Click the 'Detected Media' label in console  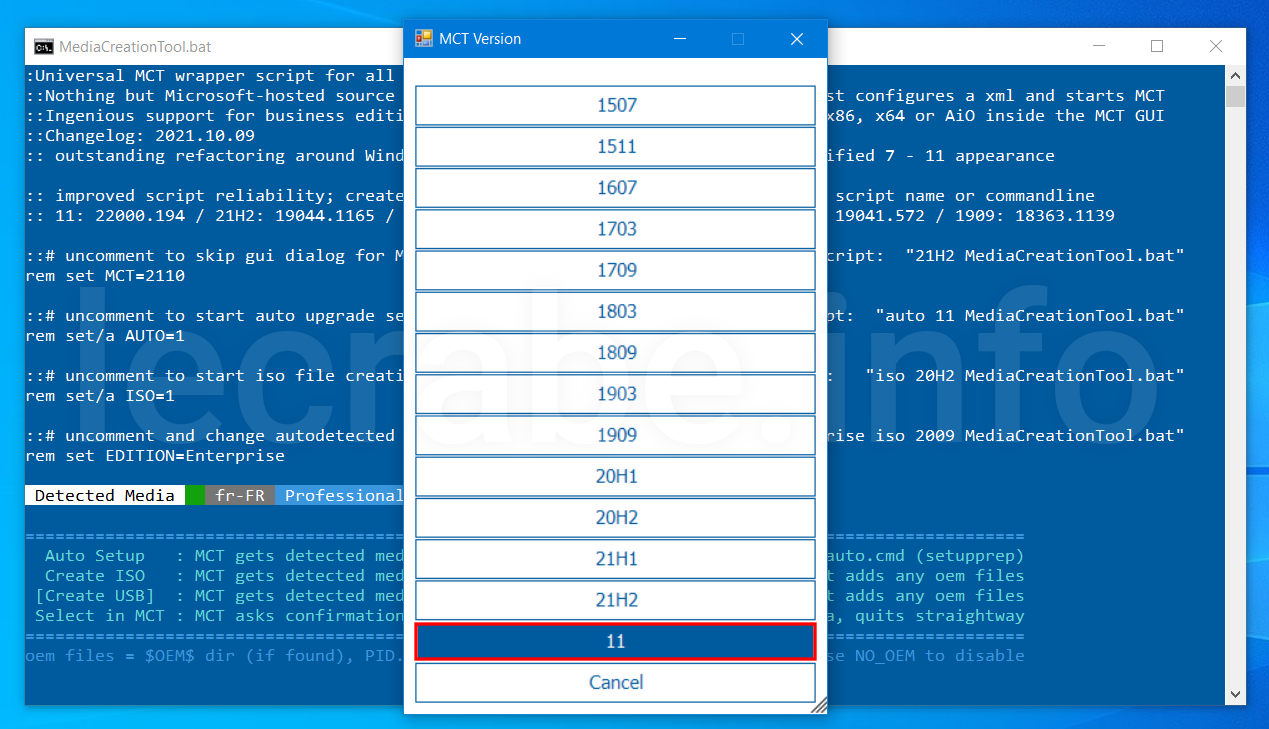tap(105, 495)
